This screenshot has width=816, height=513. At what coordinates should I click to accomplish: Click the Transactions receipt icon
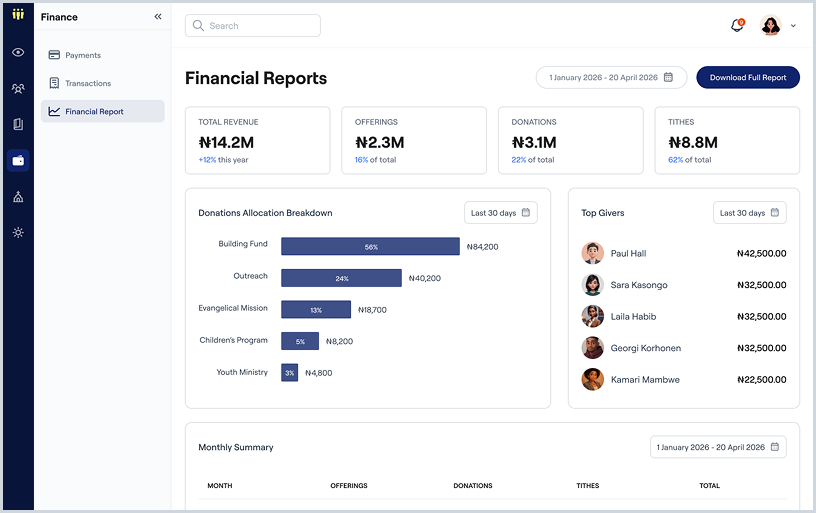(x=54, y=83)
